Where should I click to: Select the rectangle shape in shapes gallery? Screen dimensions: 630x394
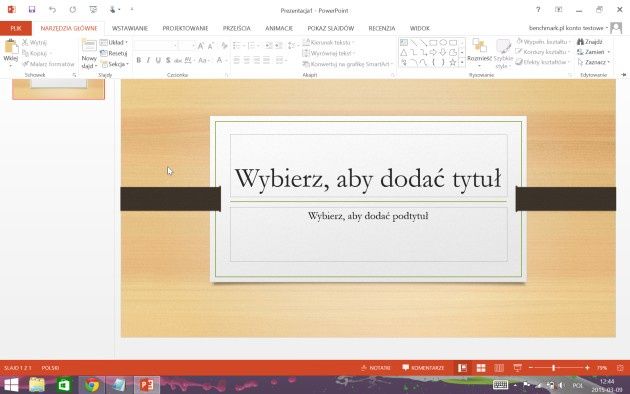(x=433, y=42)
